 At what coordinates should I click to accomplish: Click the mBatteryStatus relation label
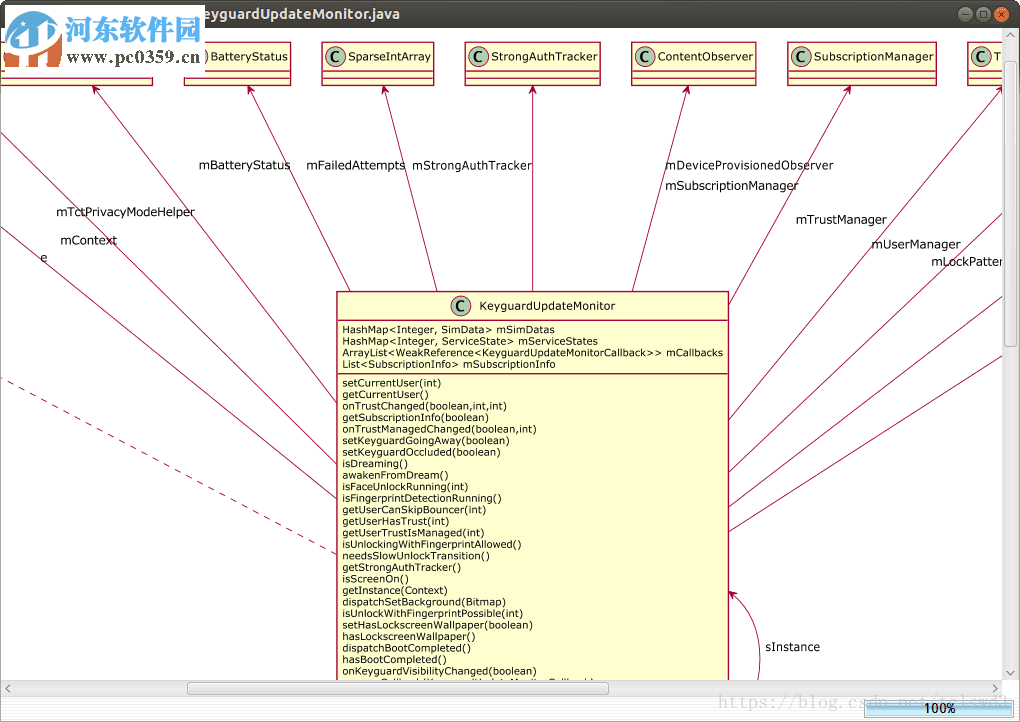click(x=245, y=165)
